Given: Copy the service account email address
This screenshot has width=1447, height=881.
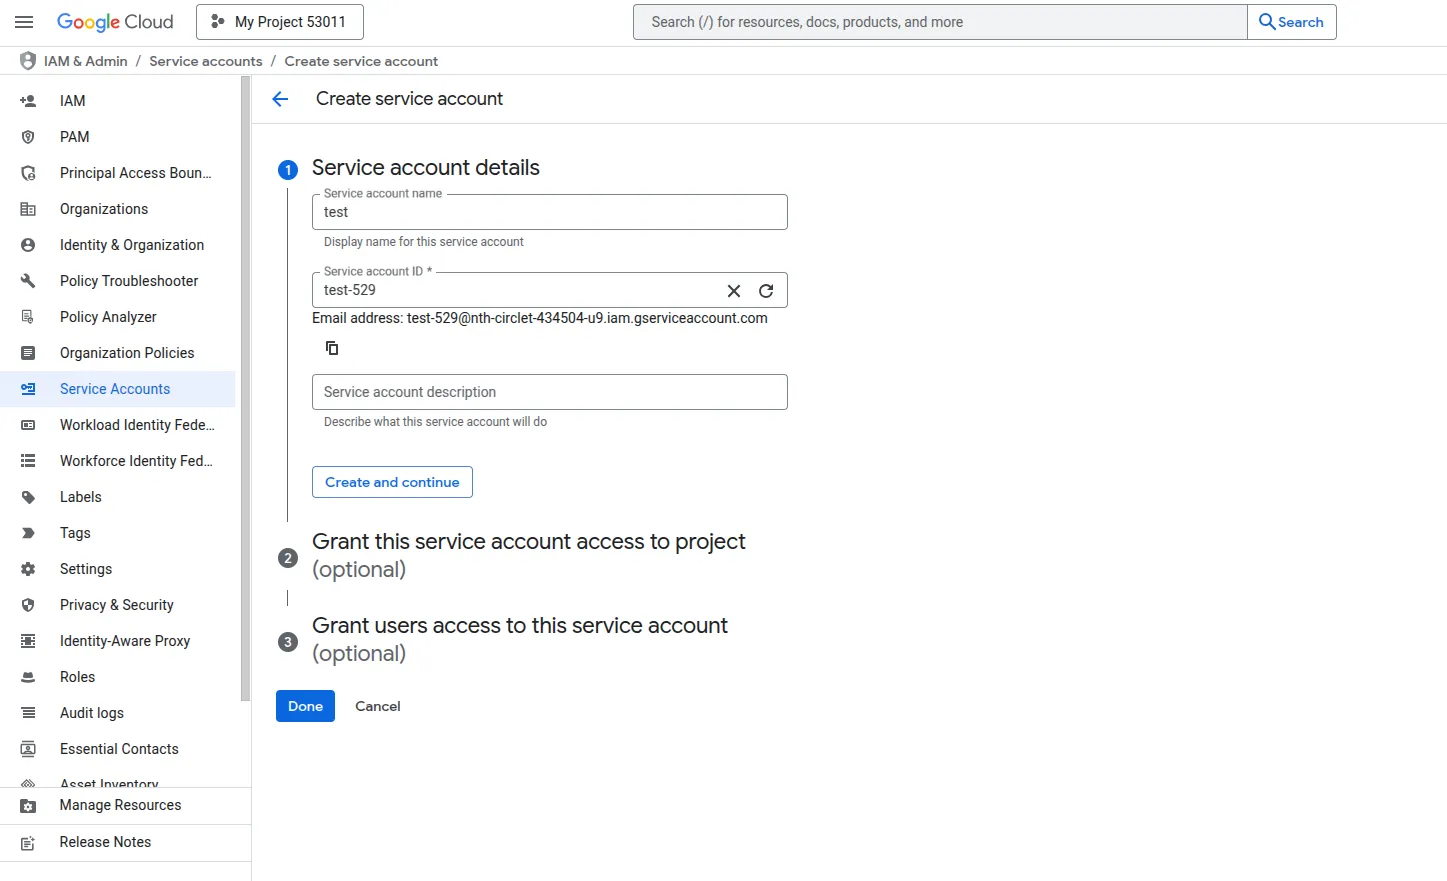Looking at the screenshot, I should [332, 347].
